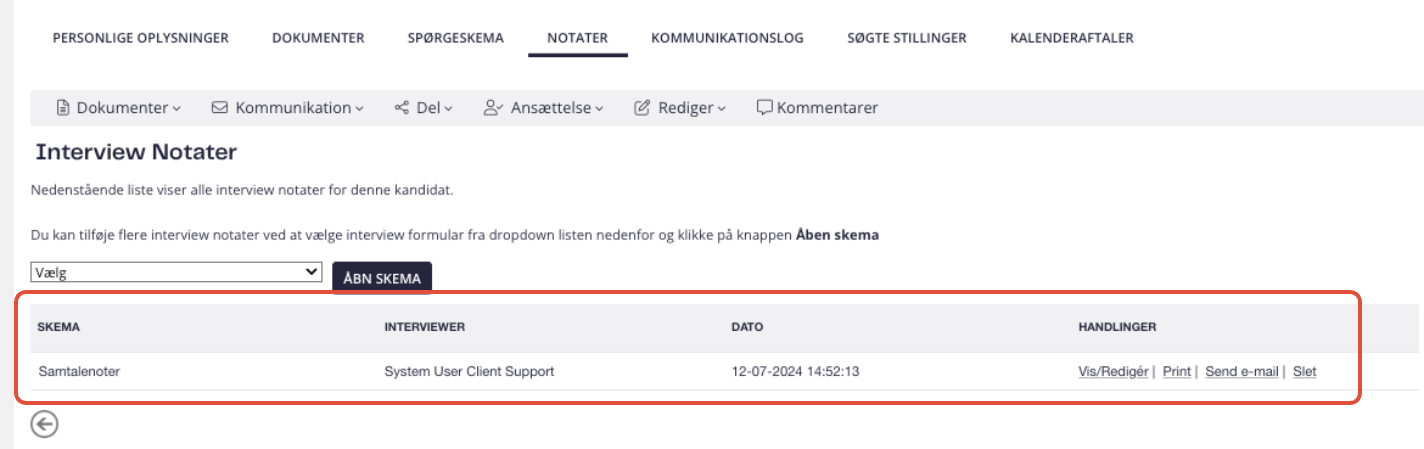Click the Kommunikation envelope icon

pos(220,108)
